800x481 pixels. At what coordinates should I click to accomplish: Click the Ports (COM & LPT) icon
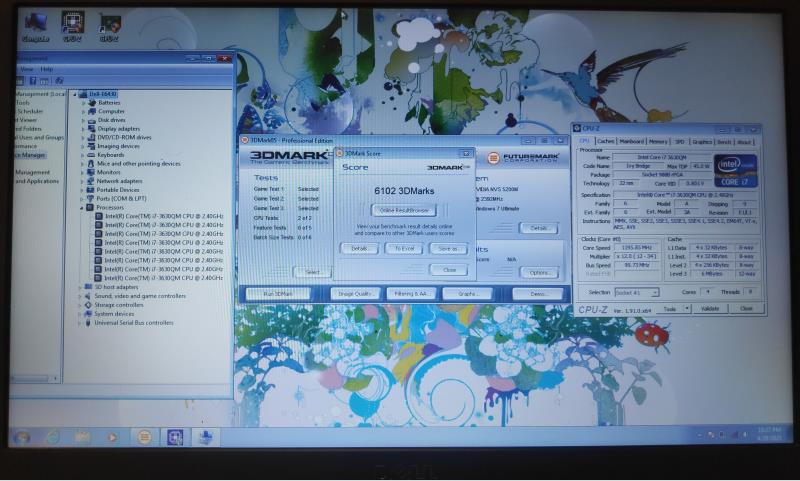[x=92, y=198]
